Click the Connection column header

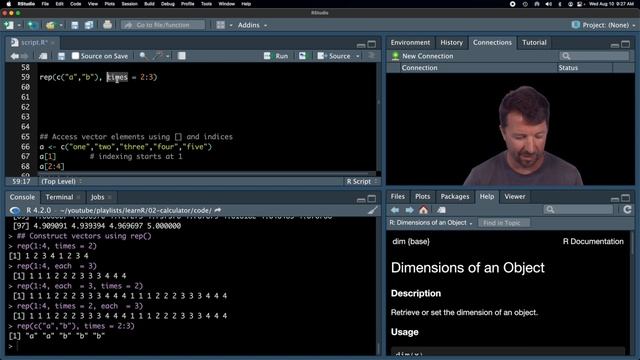419,68
